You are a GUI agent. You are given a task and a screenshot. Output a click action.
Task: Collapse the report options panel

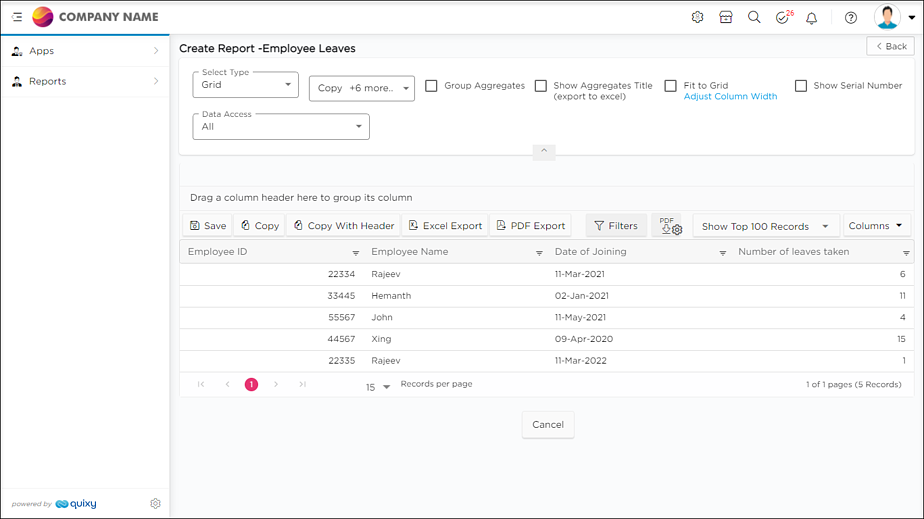(544, 152)
